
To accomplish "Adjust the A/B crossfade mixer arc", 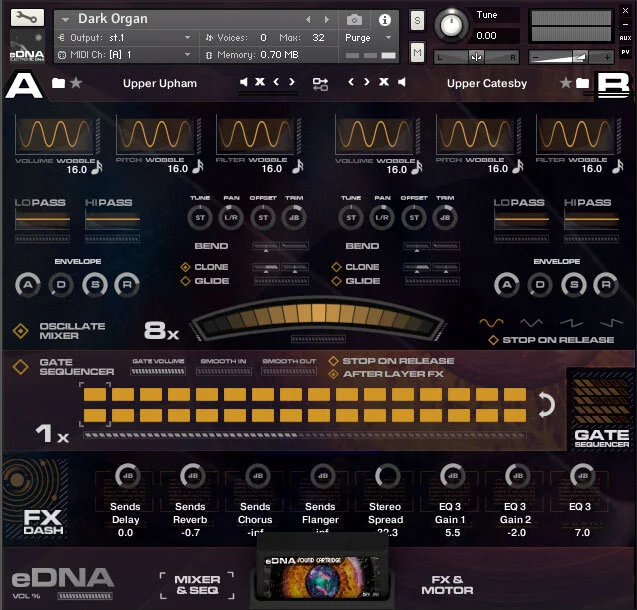I will click(x=319, y=319).
